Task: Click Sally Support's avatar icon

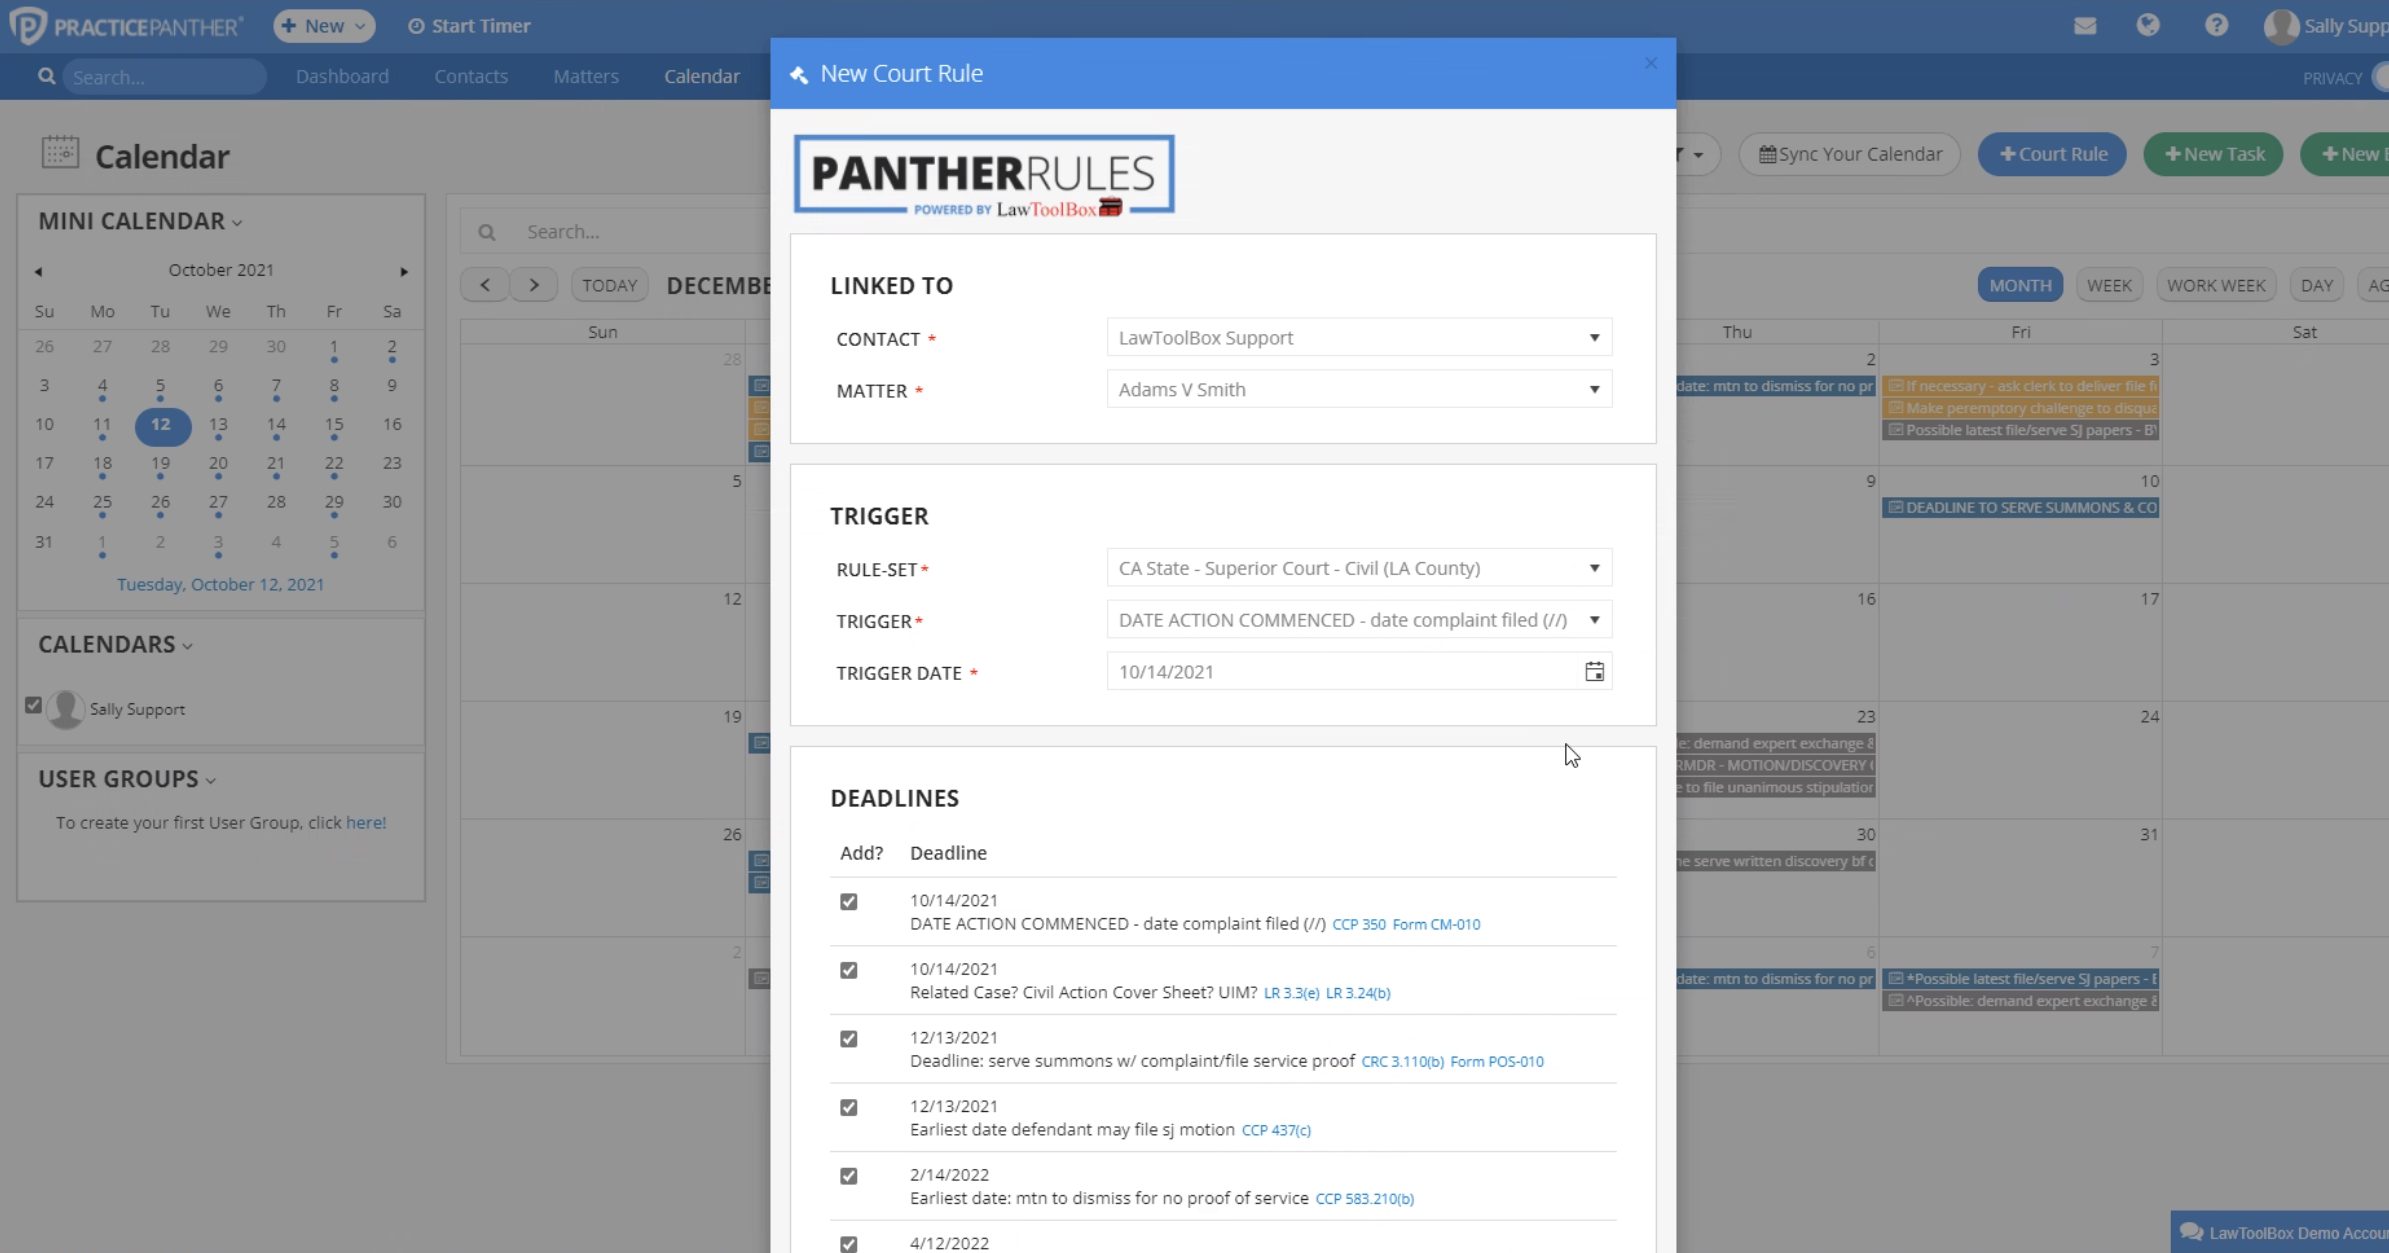Action: click(x=2281, y=25)
